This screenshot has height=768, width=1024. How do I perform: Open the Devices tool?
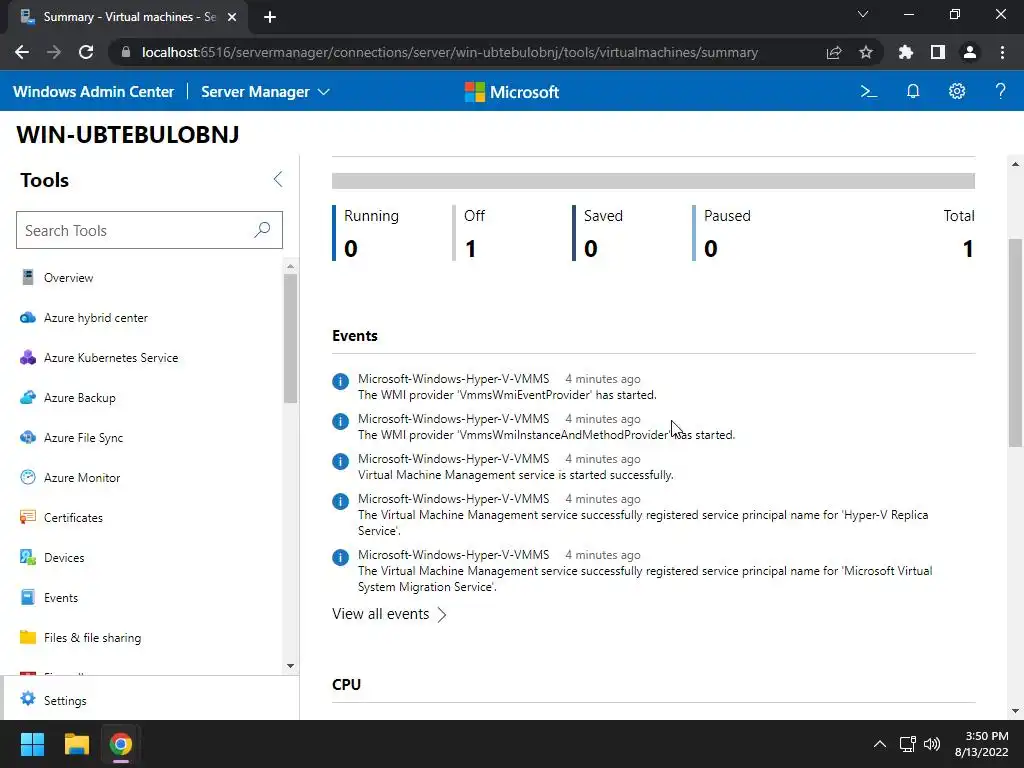click(x=64, y=558)
